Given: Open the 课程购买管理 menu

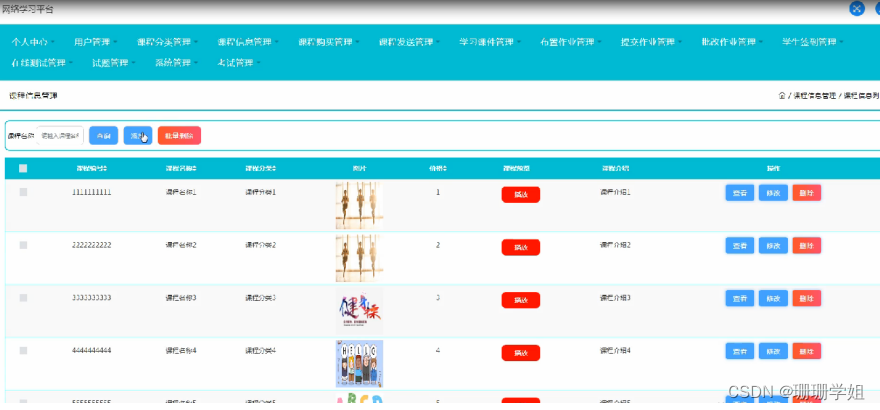Looking at the screenshot, I should click(329, 42).
